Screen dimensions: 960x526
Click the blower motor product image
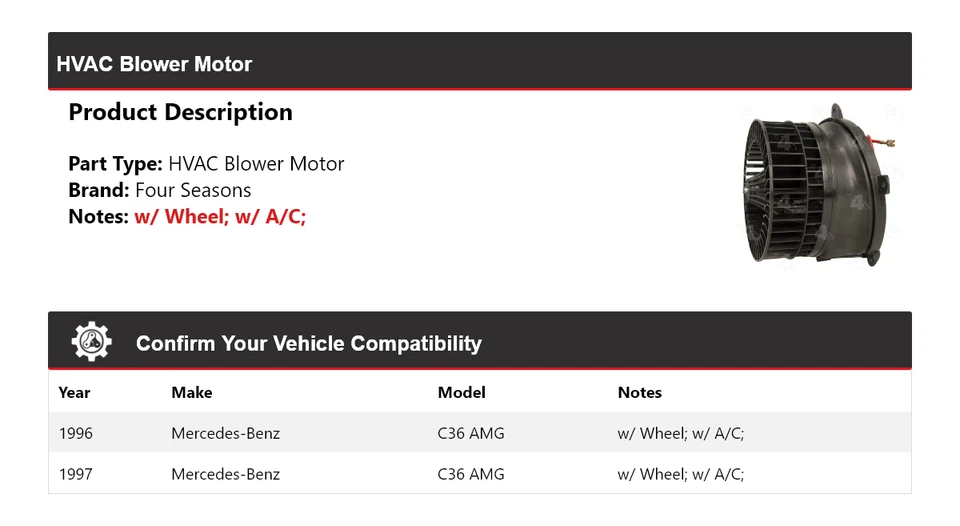[815, 187]
